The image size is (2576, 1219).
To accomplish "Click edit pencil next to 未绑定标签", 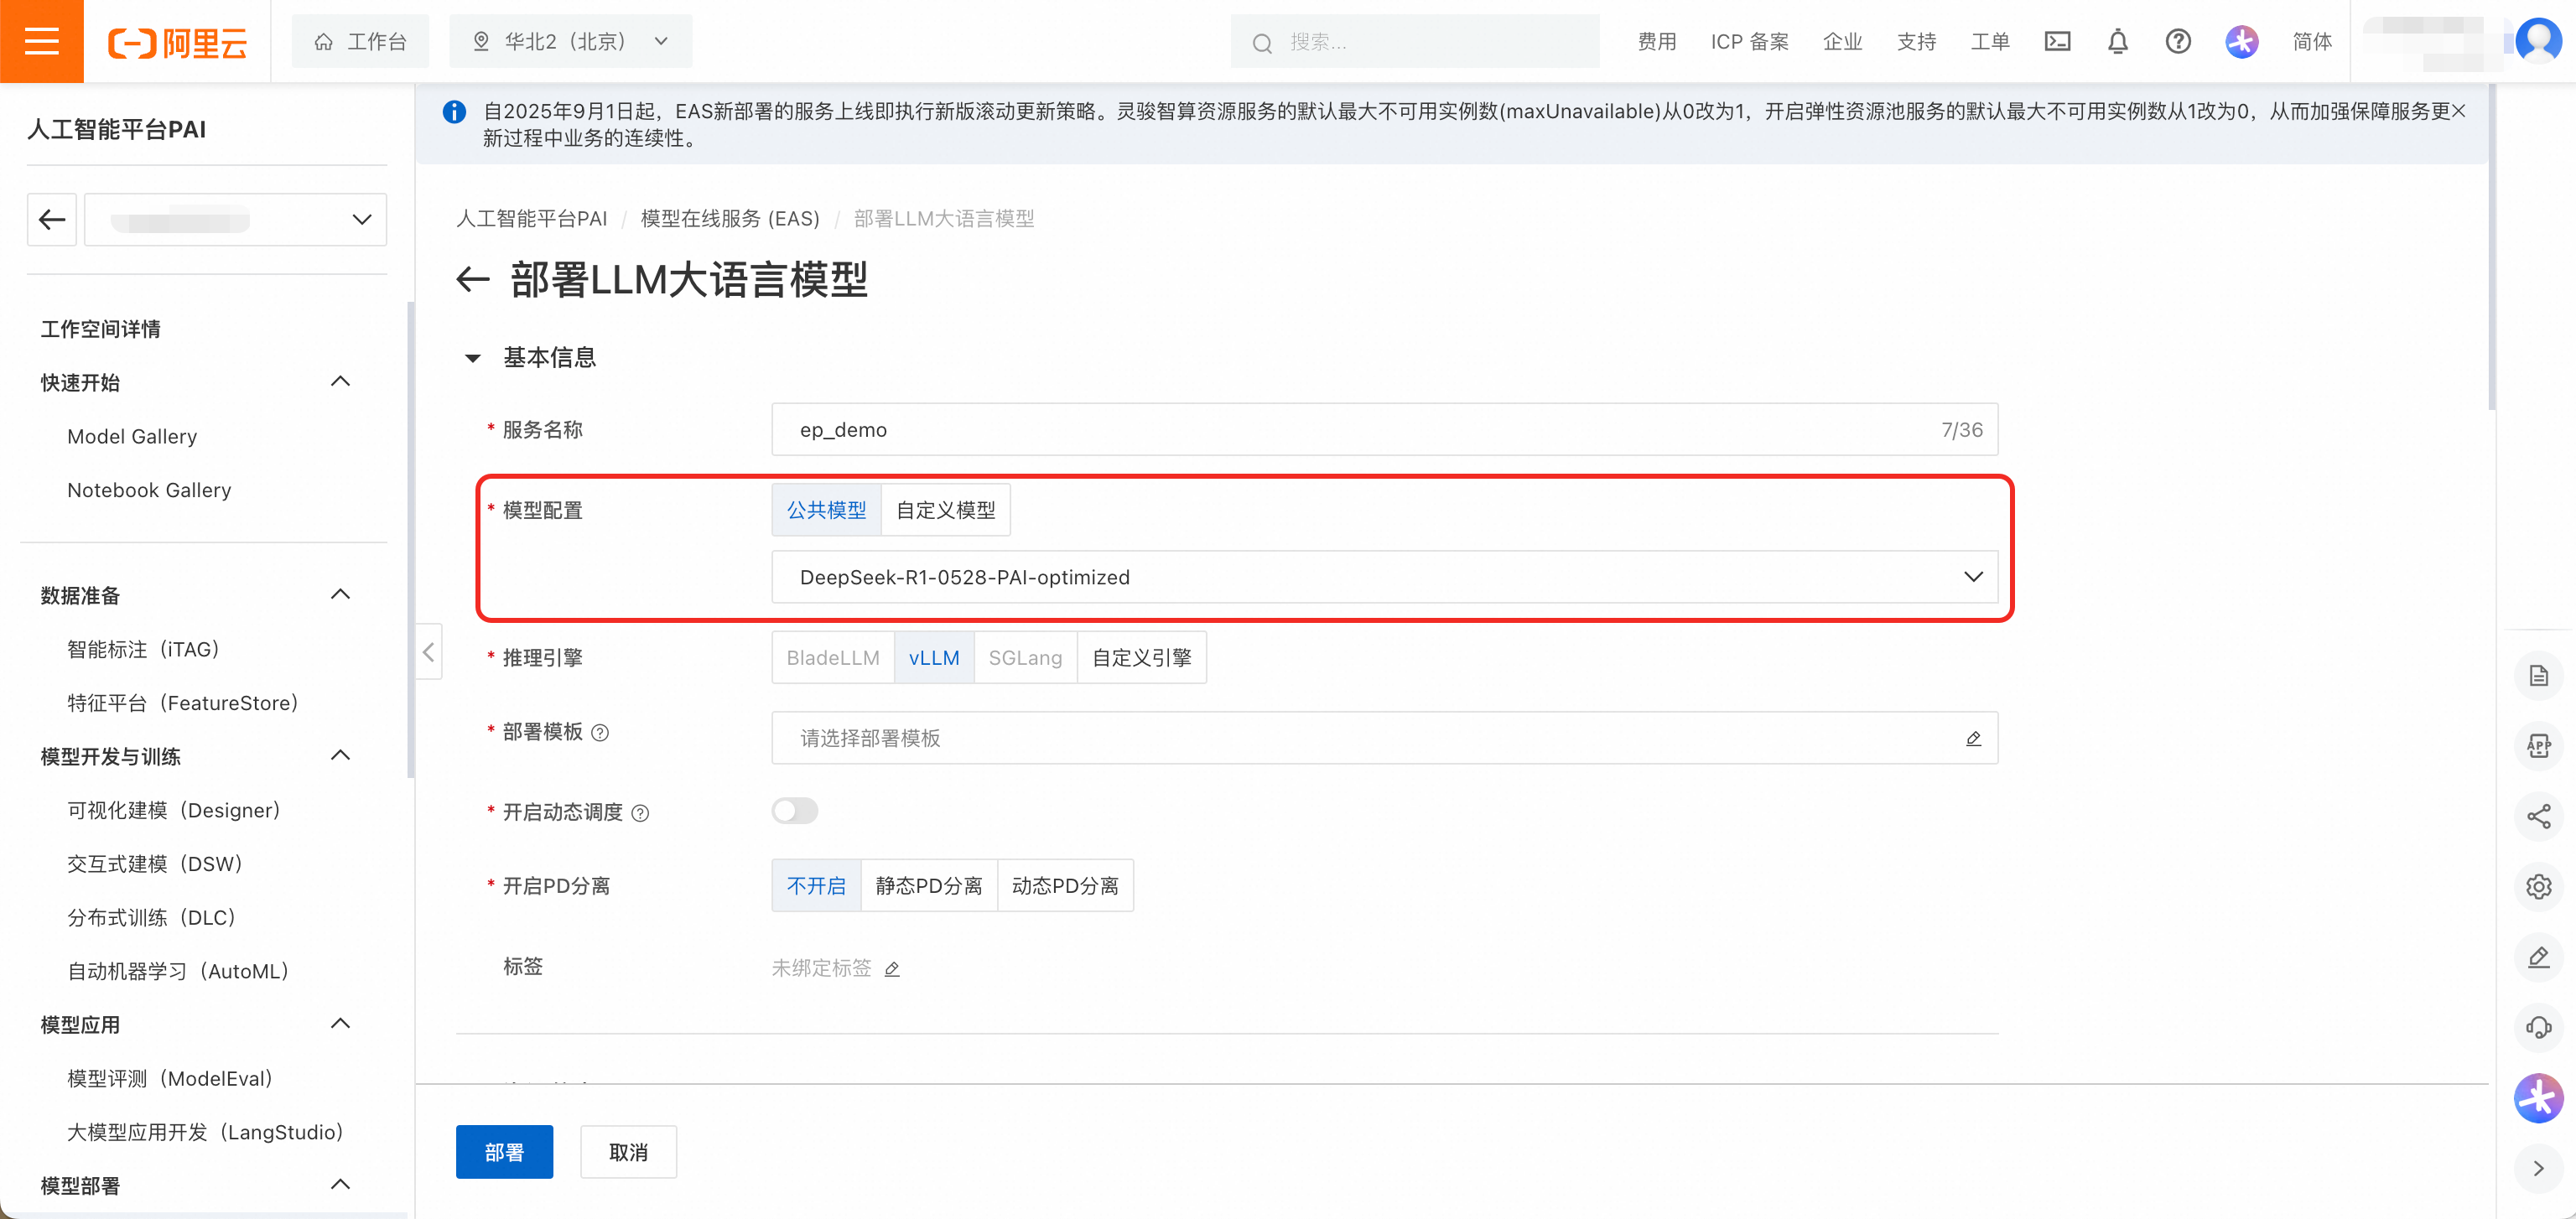I will click(x=892, y=968).
